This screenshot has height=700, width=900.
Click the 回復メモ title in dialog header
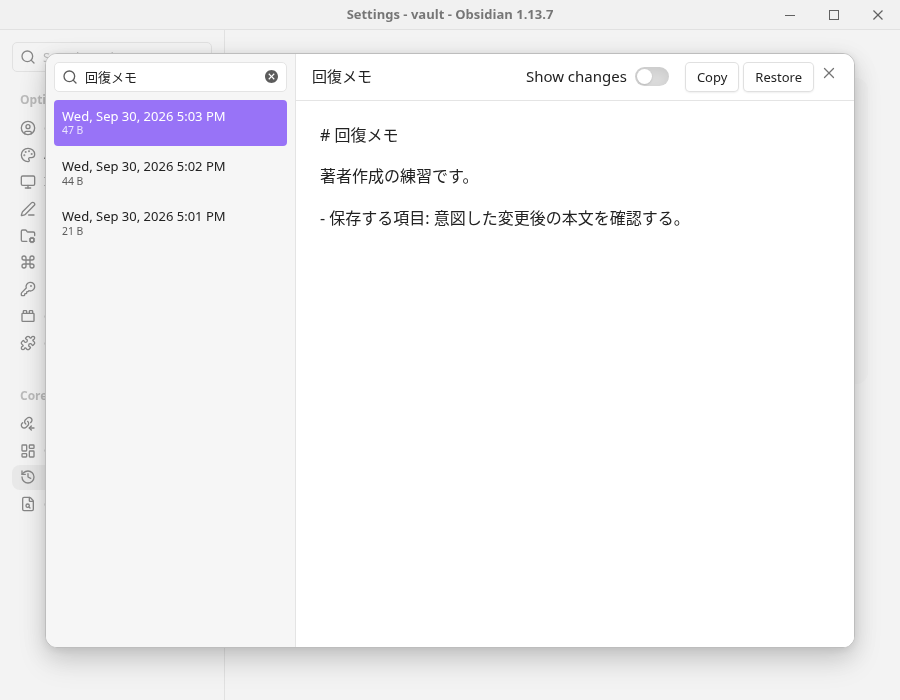342,77
